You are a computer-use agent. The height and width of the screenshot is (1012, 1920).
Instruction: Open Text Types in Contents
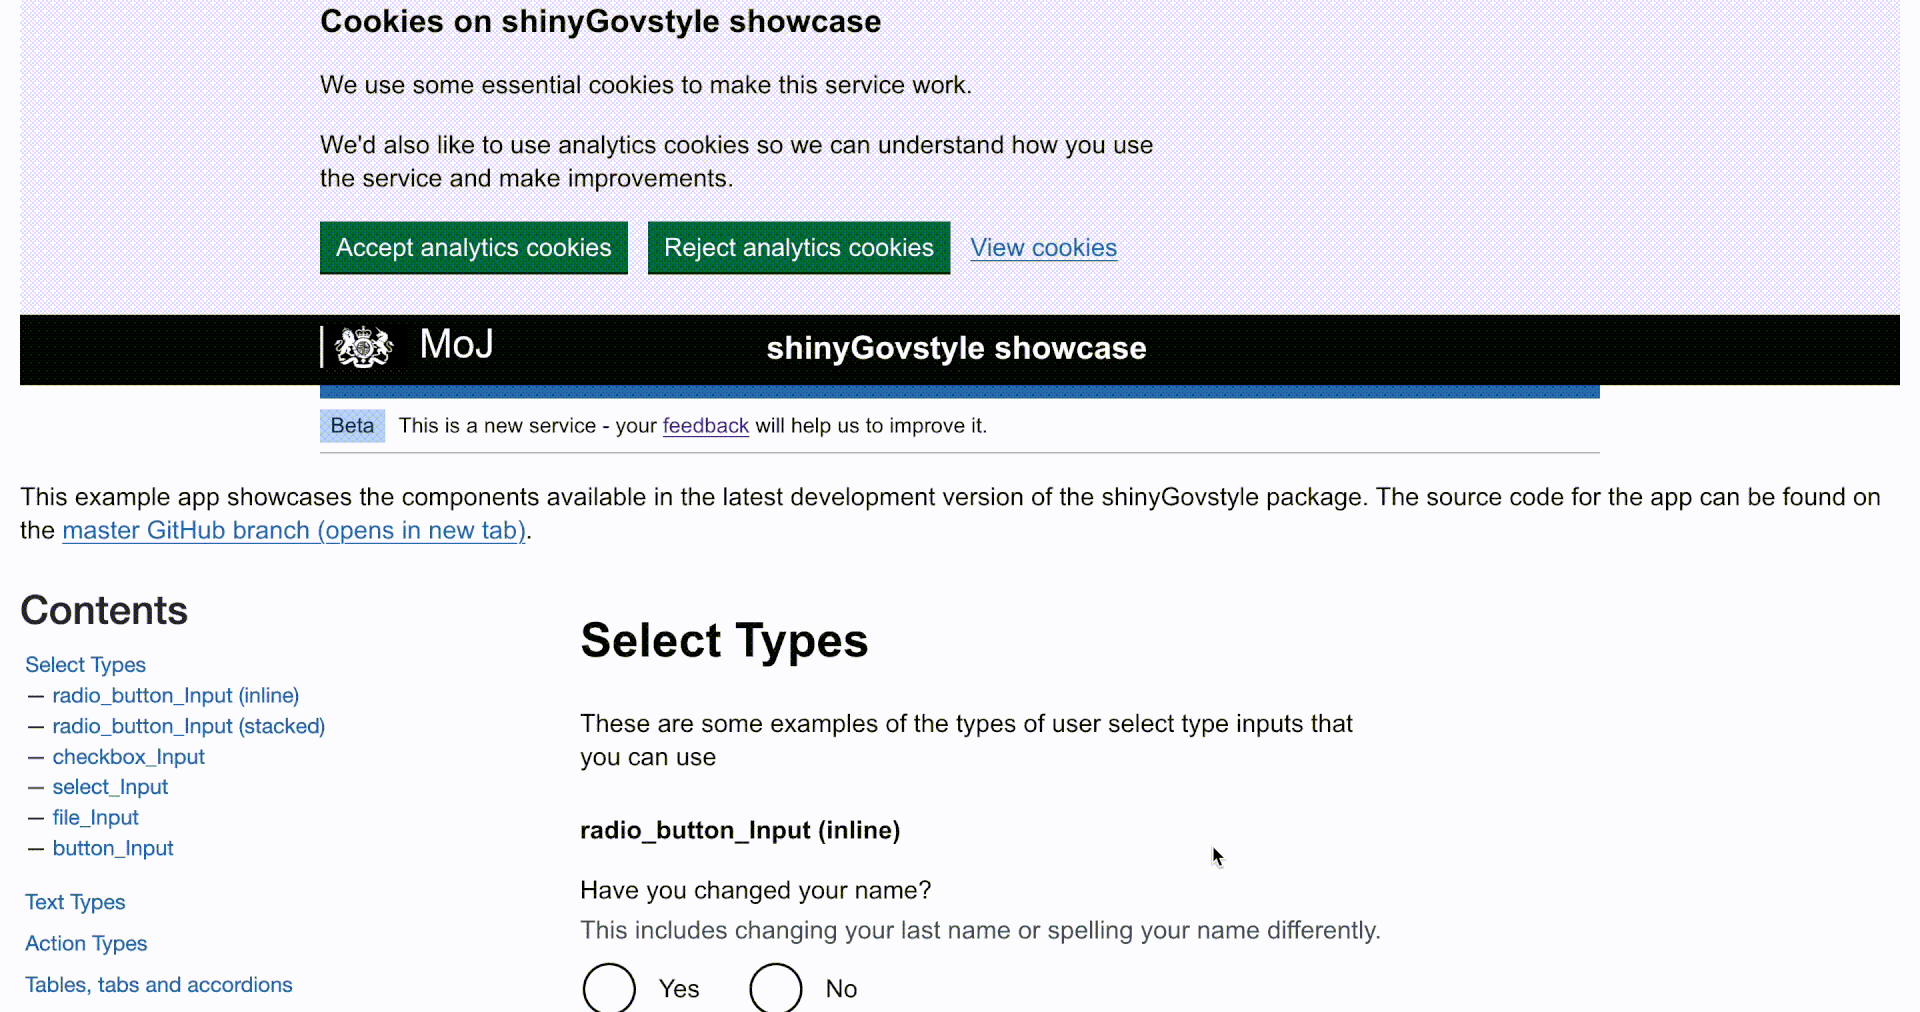click(x=75, y=902)
